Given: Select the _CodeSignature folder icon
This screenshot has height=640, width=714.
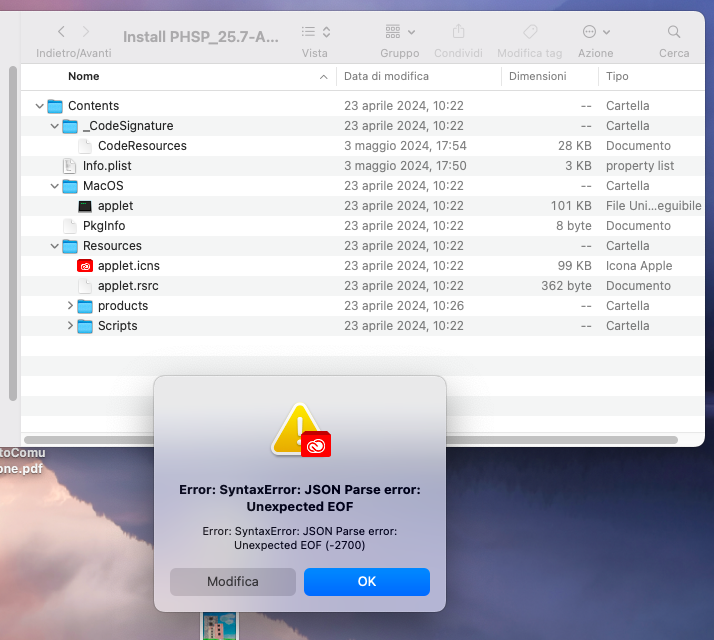Looking at the screenshot, I should [x=70, y=126].
